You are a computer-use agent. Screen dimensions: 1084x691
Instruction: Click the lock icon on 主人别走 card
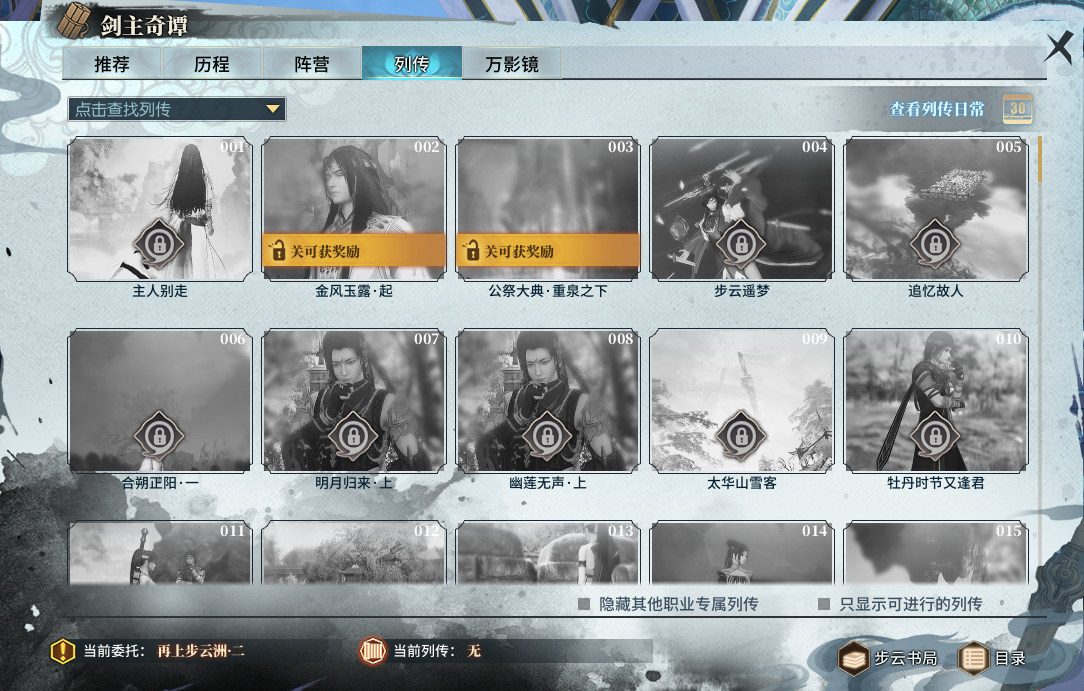point(159,244)
